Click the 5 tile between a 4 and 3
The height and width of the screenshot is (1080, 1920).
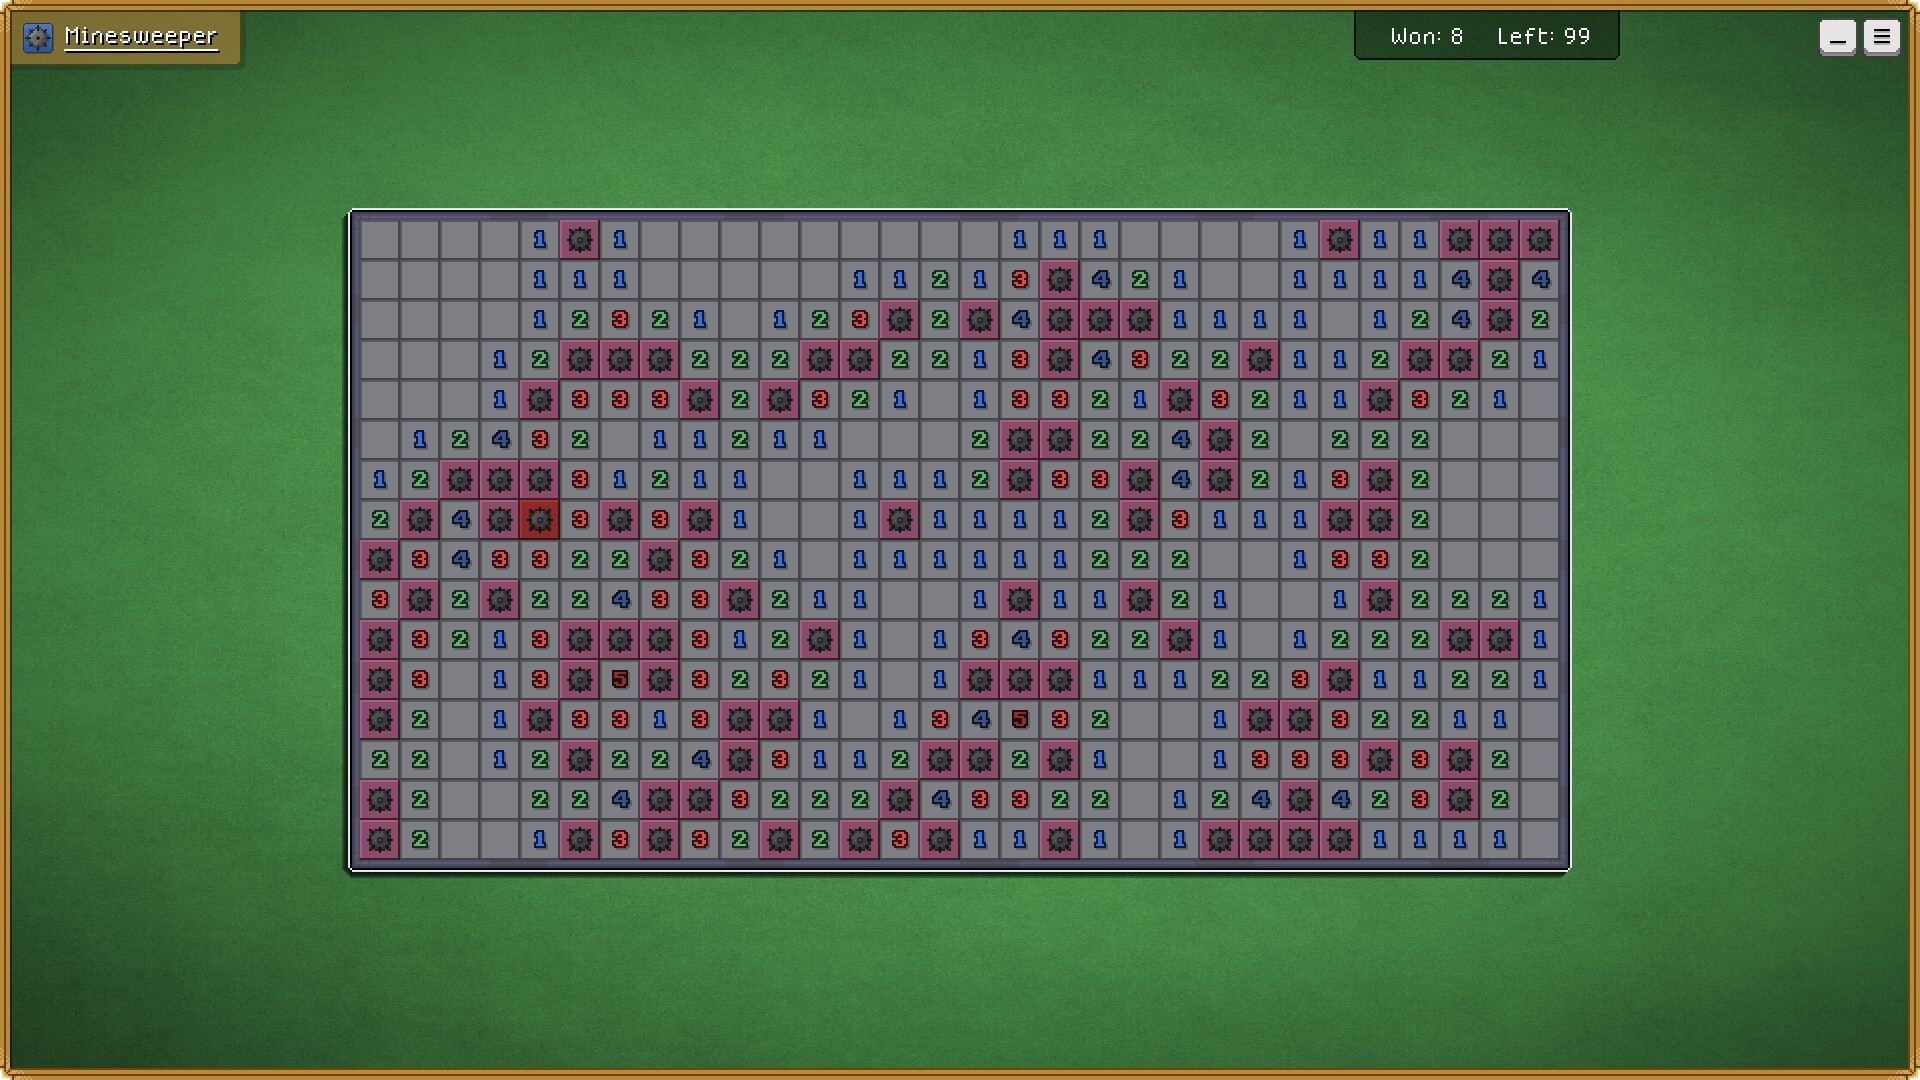pyautogui.click(x=1020, y=720)
